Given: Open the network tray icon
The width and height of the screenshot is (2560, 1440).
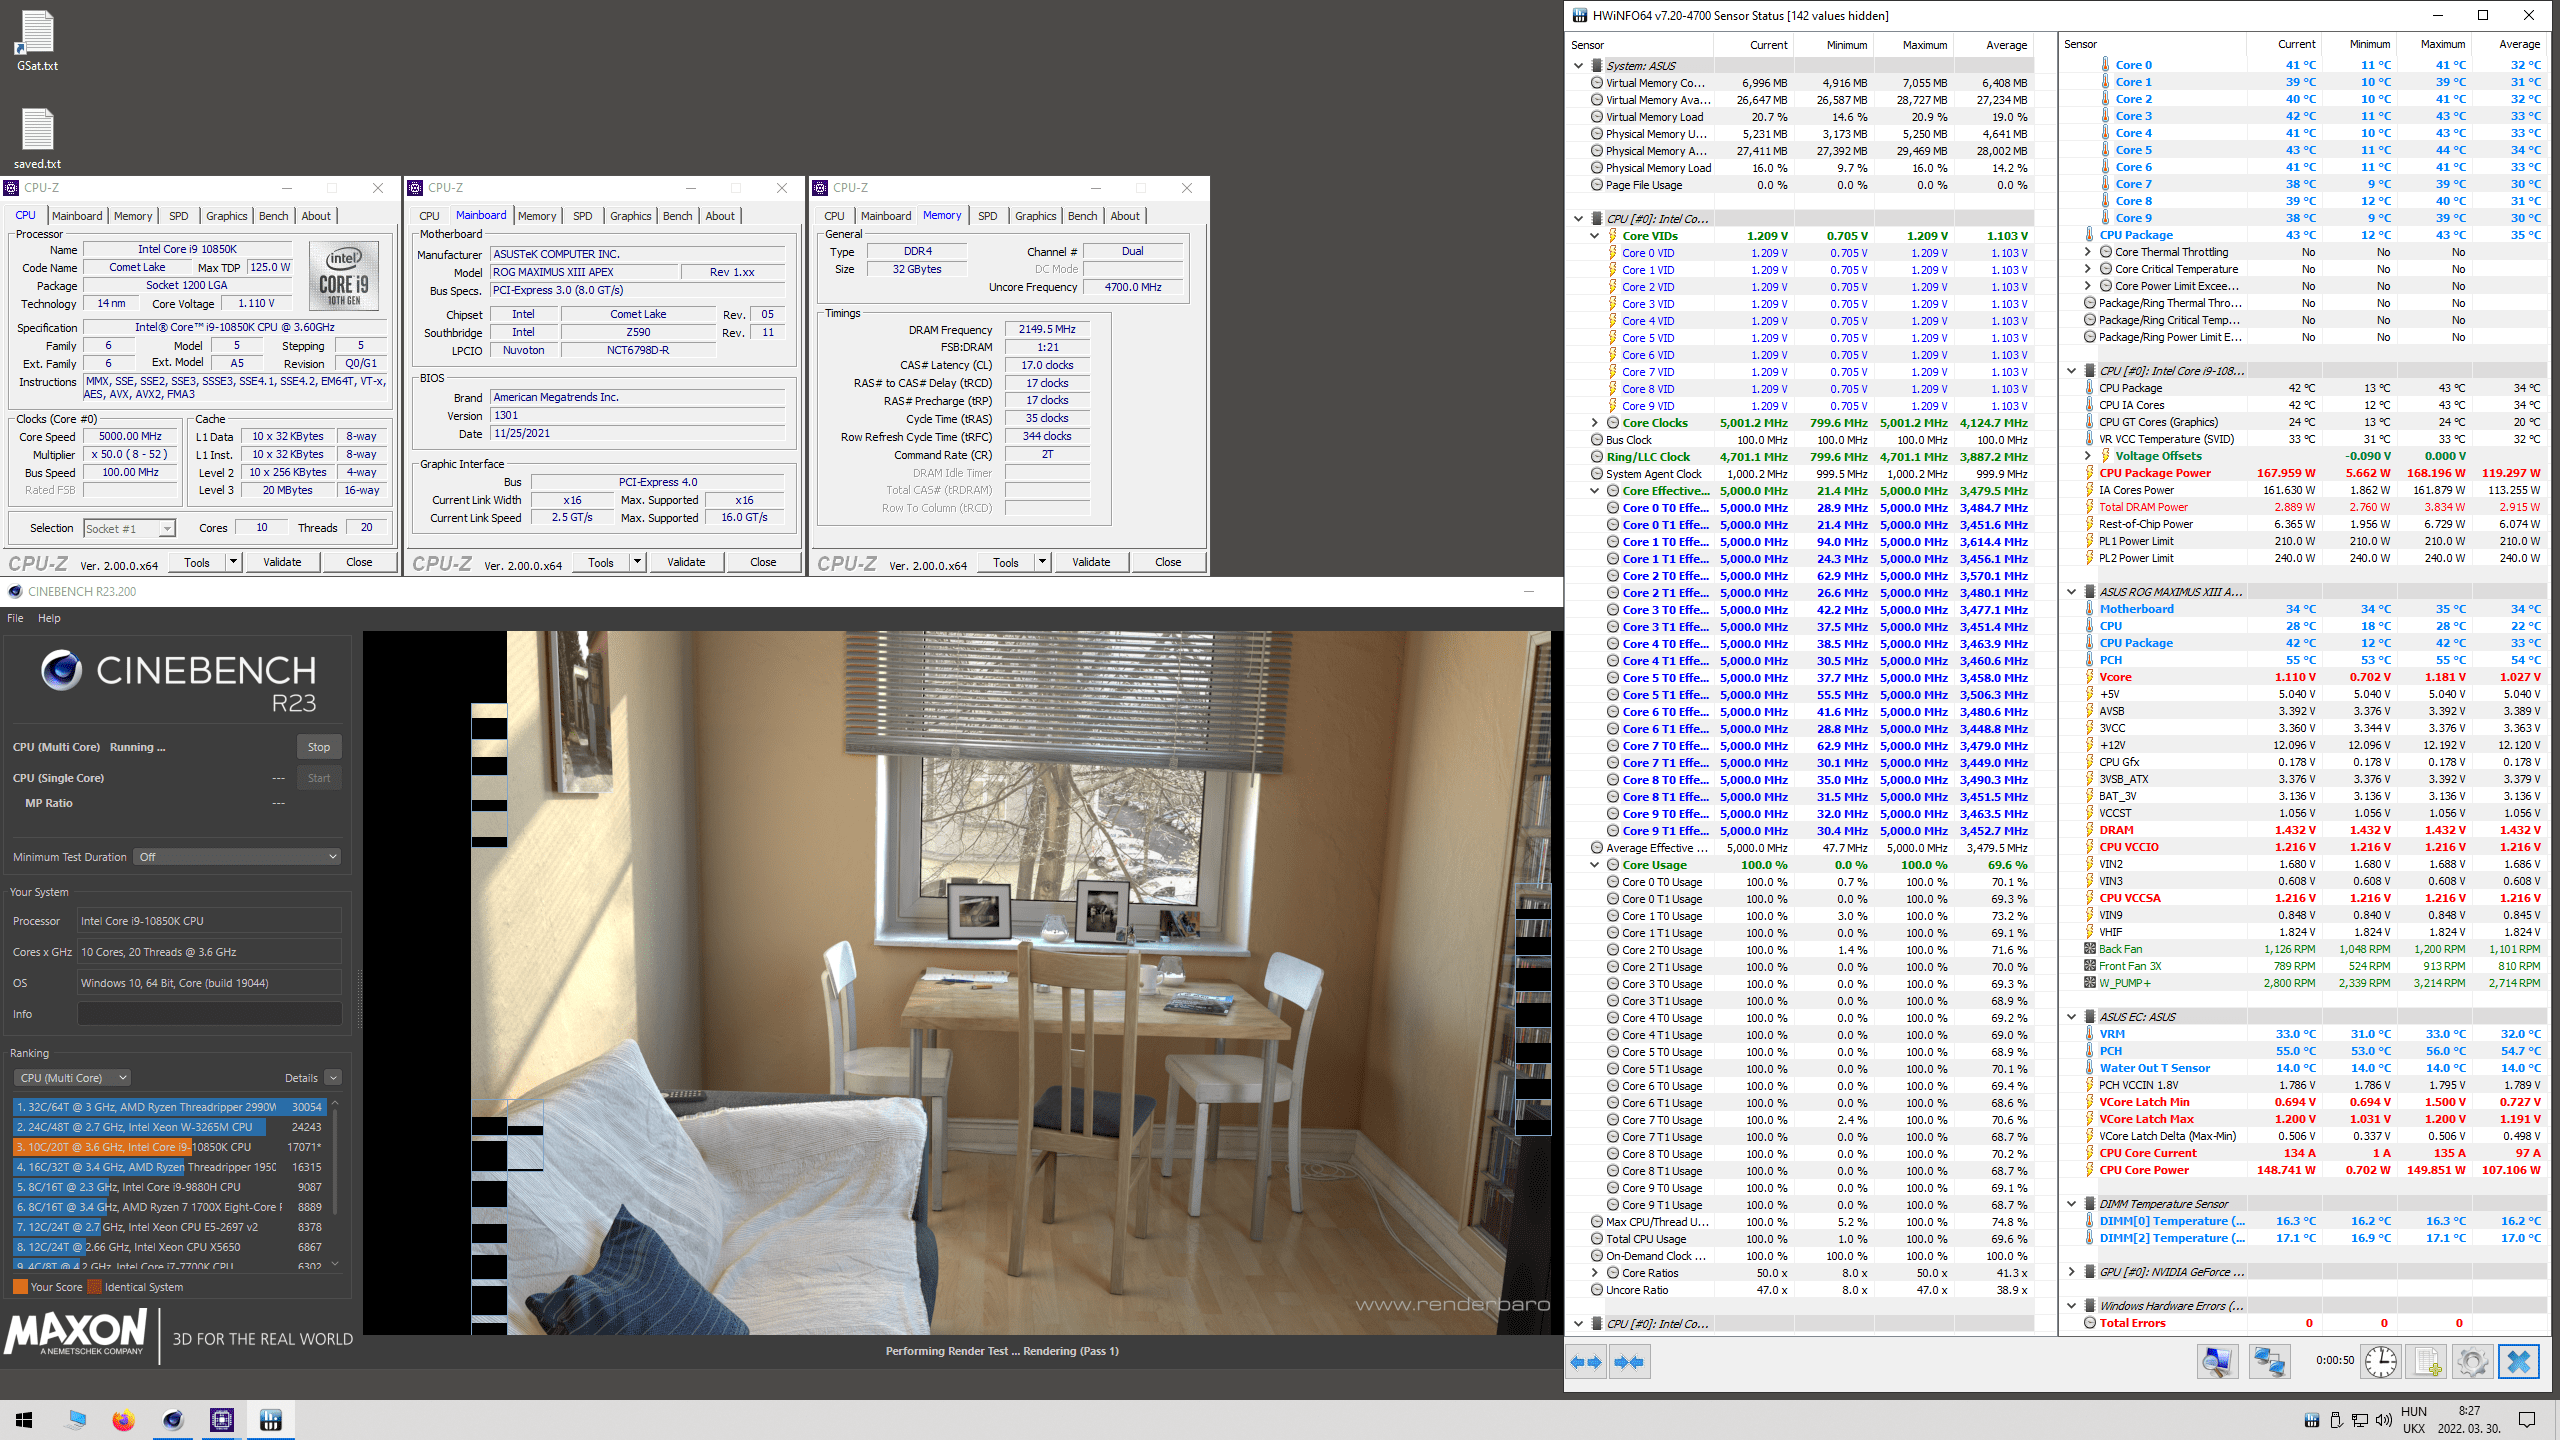Looking at the screenshot, I should (2360, 1420).
